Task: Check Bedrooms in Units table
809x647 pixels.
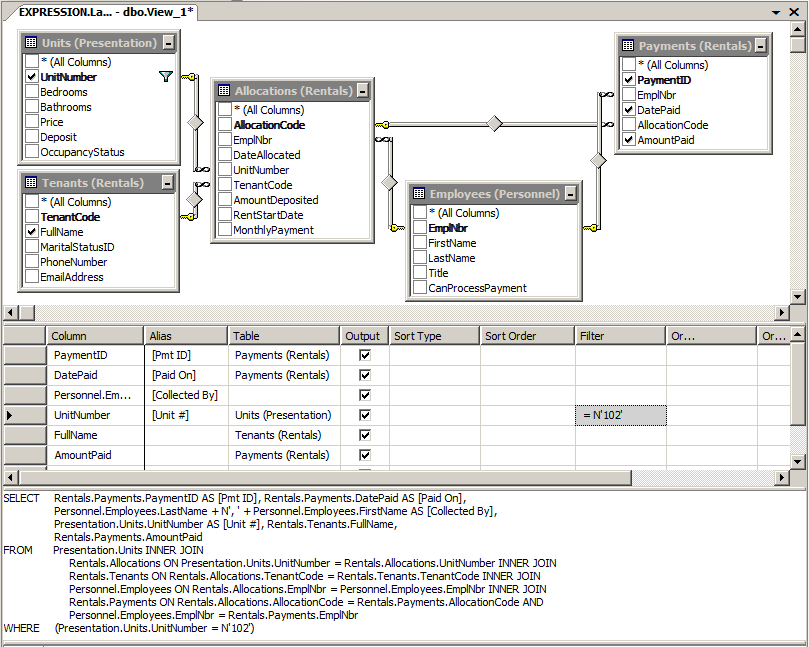Action: click(x=32, y=92)
